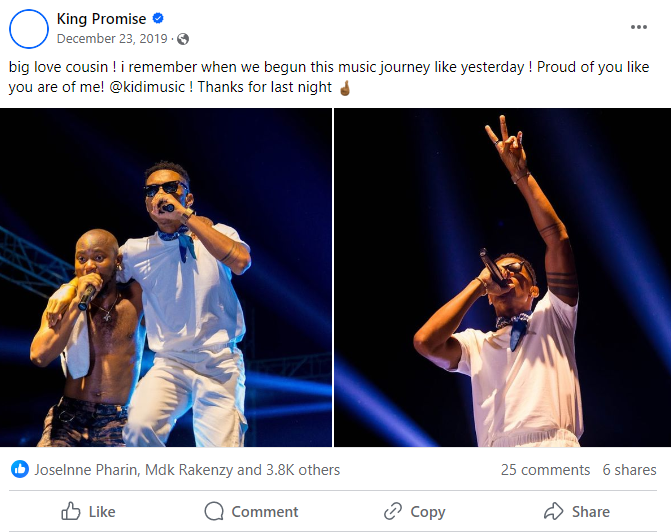Like the post with the thumbs-up button
671x532 pixels.
pos(88,511)
